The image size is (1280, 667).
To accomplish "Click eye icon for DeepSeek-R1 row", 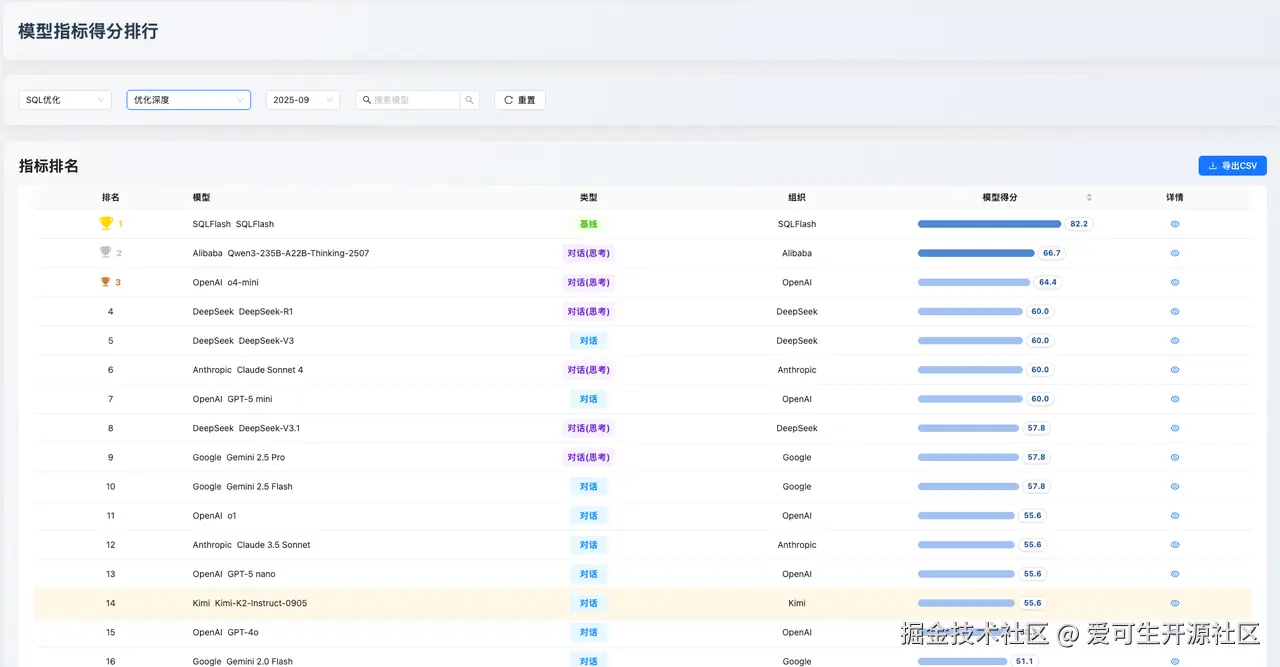I will [1175, 312].
